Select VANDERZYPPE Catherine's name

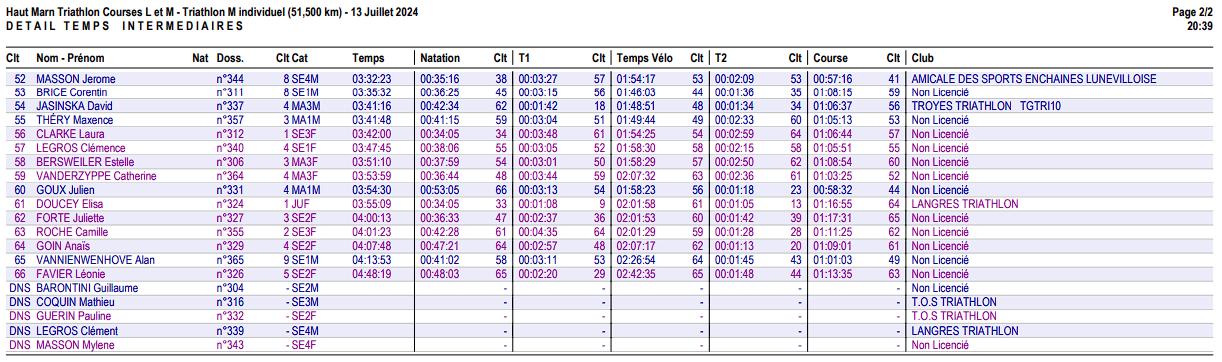96,176
